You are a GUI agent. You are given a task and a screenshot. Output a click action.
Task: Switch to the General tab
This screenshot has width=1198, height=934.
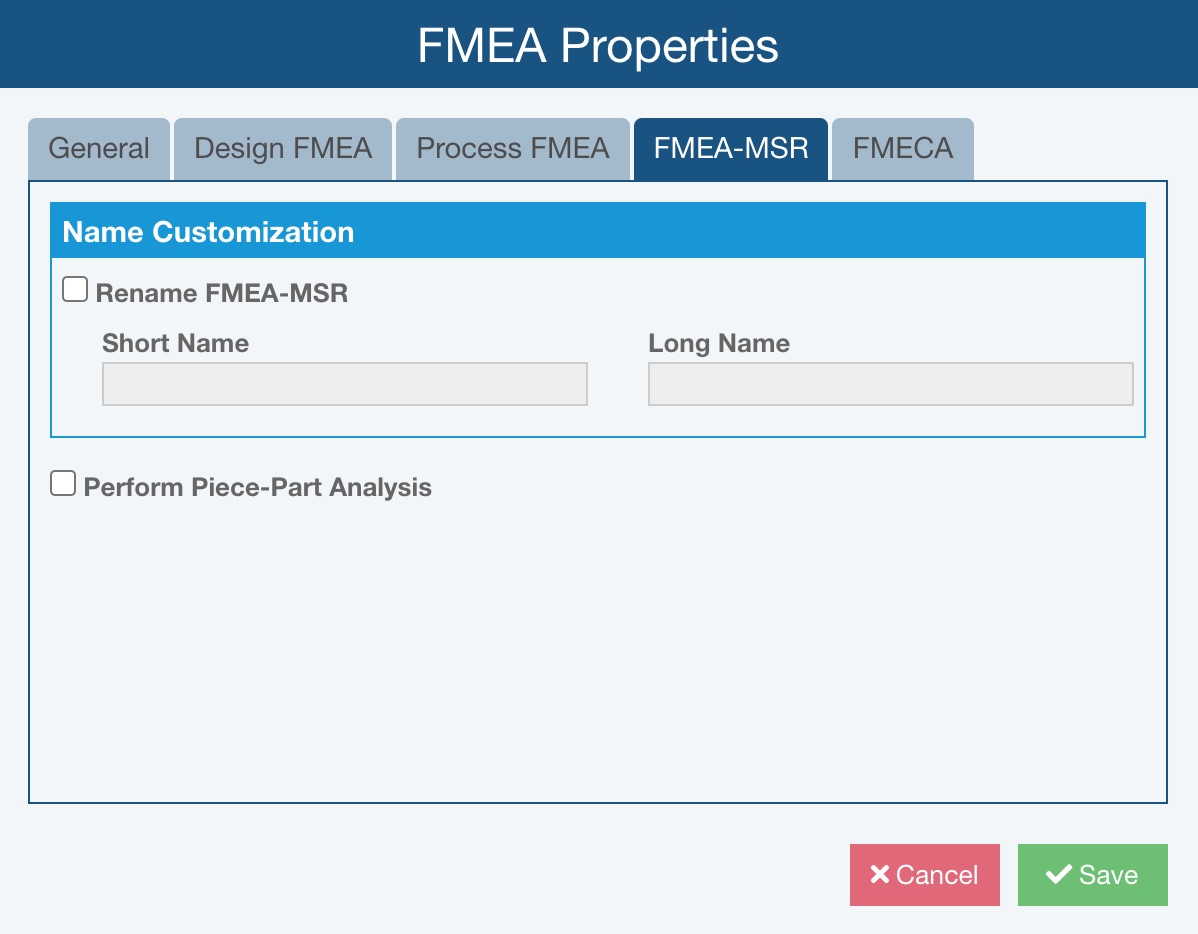click(98, 148)
